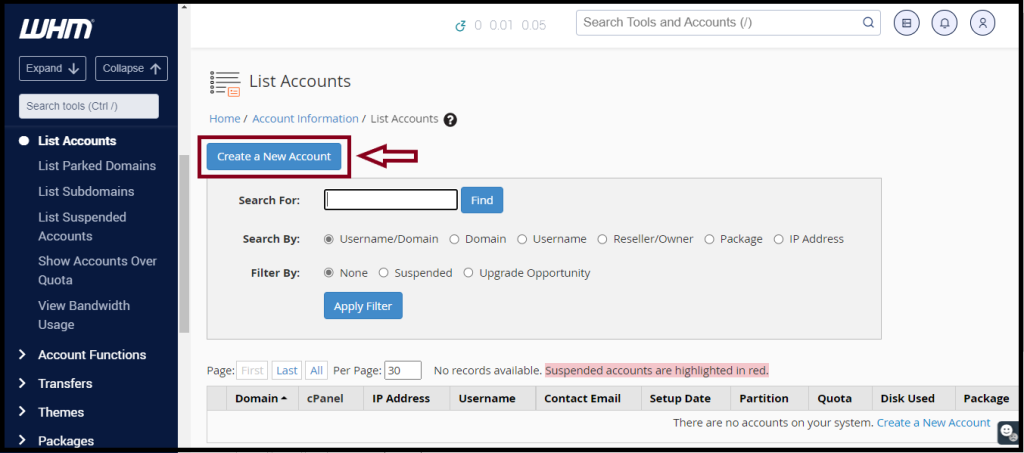The height and width of the screenshot is (453, 1024).
Task: Sort the table by Domain column
Action: (x=261, y=398)
